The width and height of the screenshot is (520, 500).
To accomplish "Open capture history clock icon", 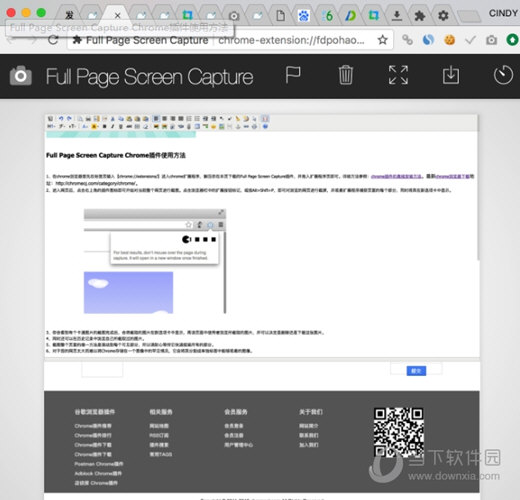I will point(503,75).
